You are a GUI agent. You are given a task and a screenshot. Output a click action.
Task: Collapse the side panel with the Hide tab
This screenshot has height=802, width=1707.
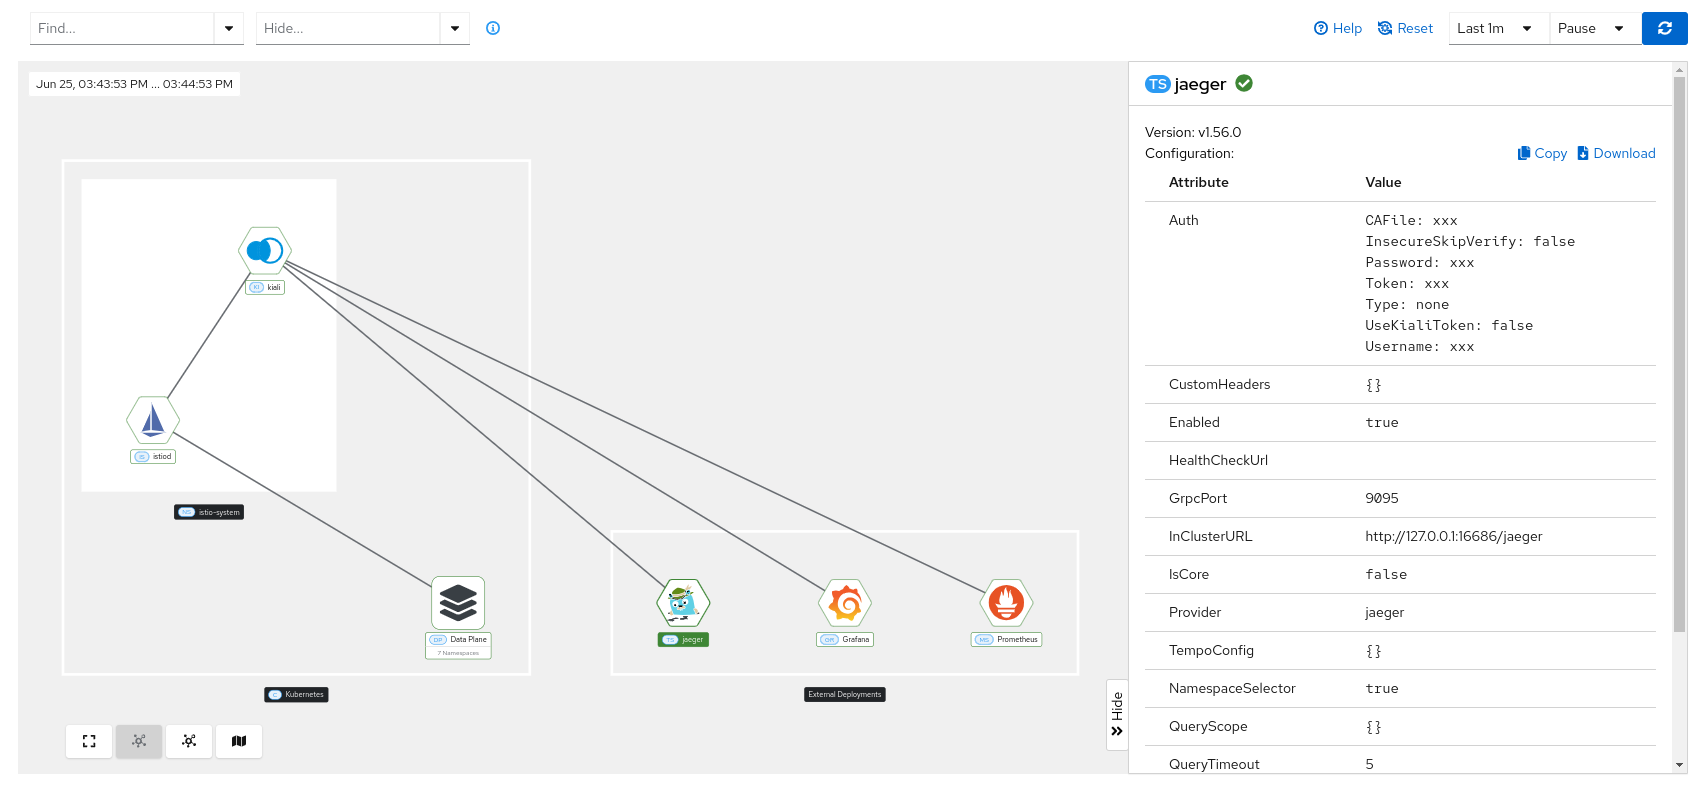(x=1117, y=714)
